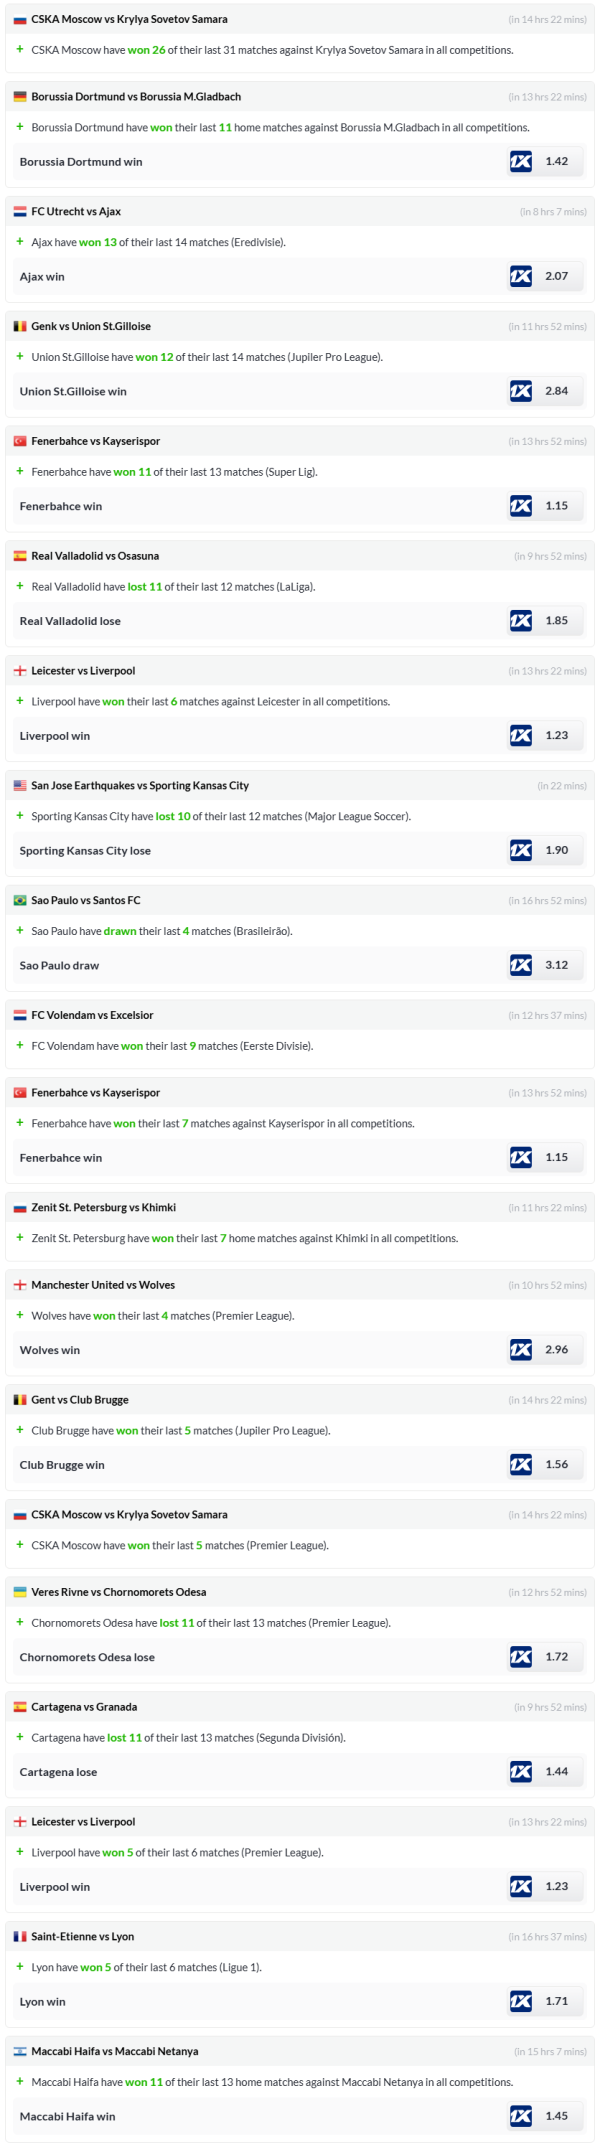Select the 1.45 odds for Maccabi Haifa win
Viewport: 600px width, 2147px height.
557,2116
